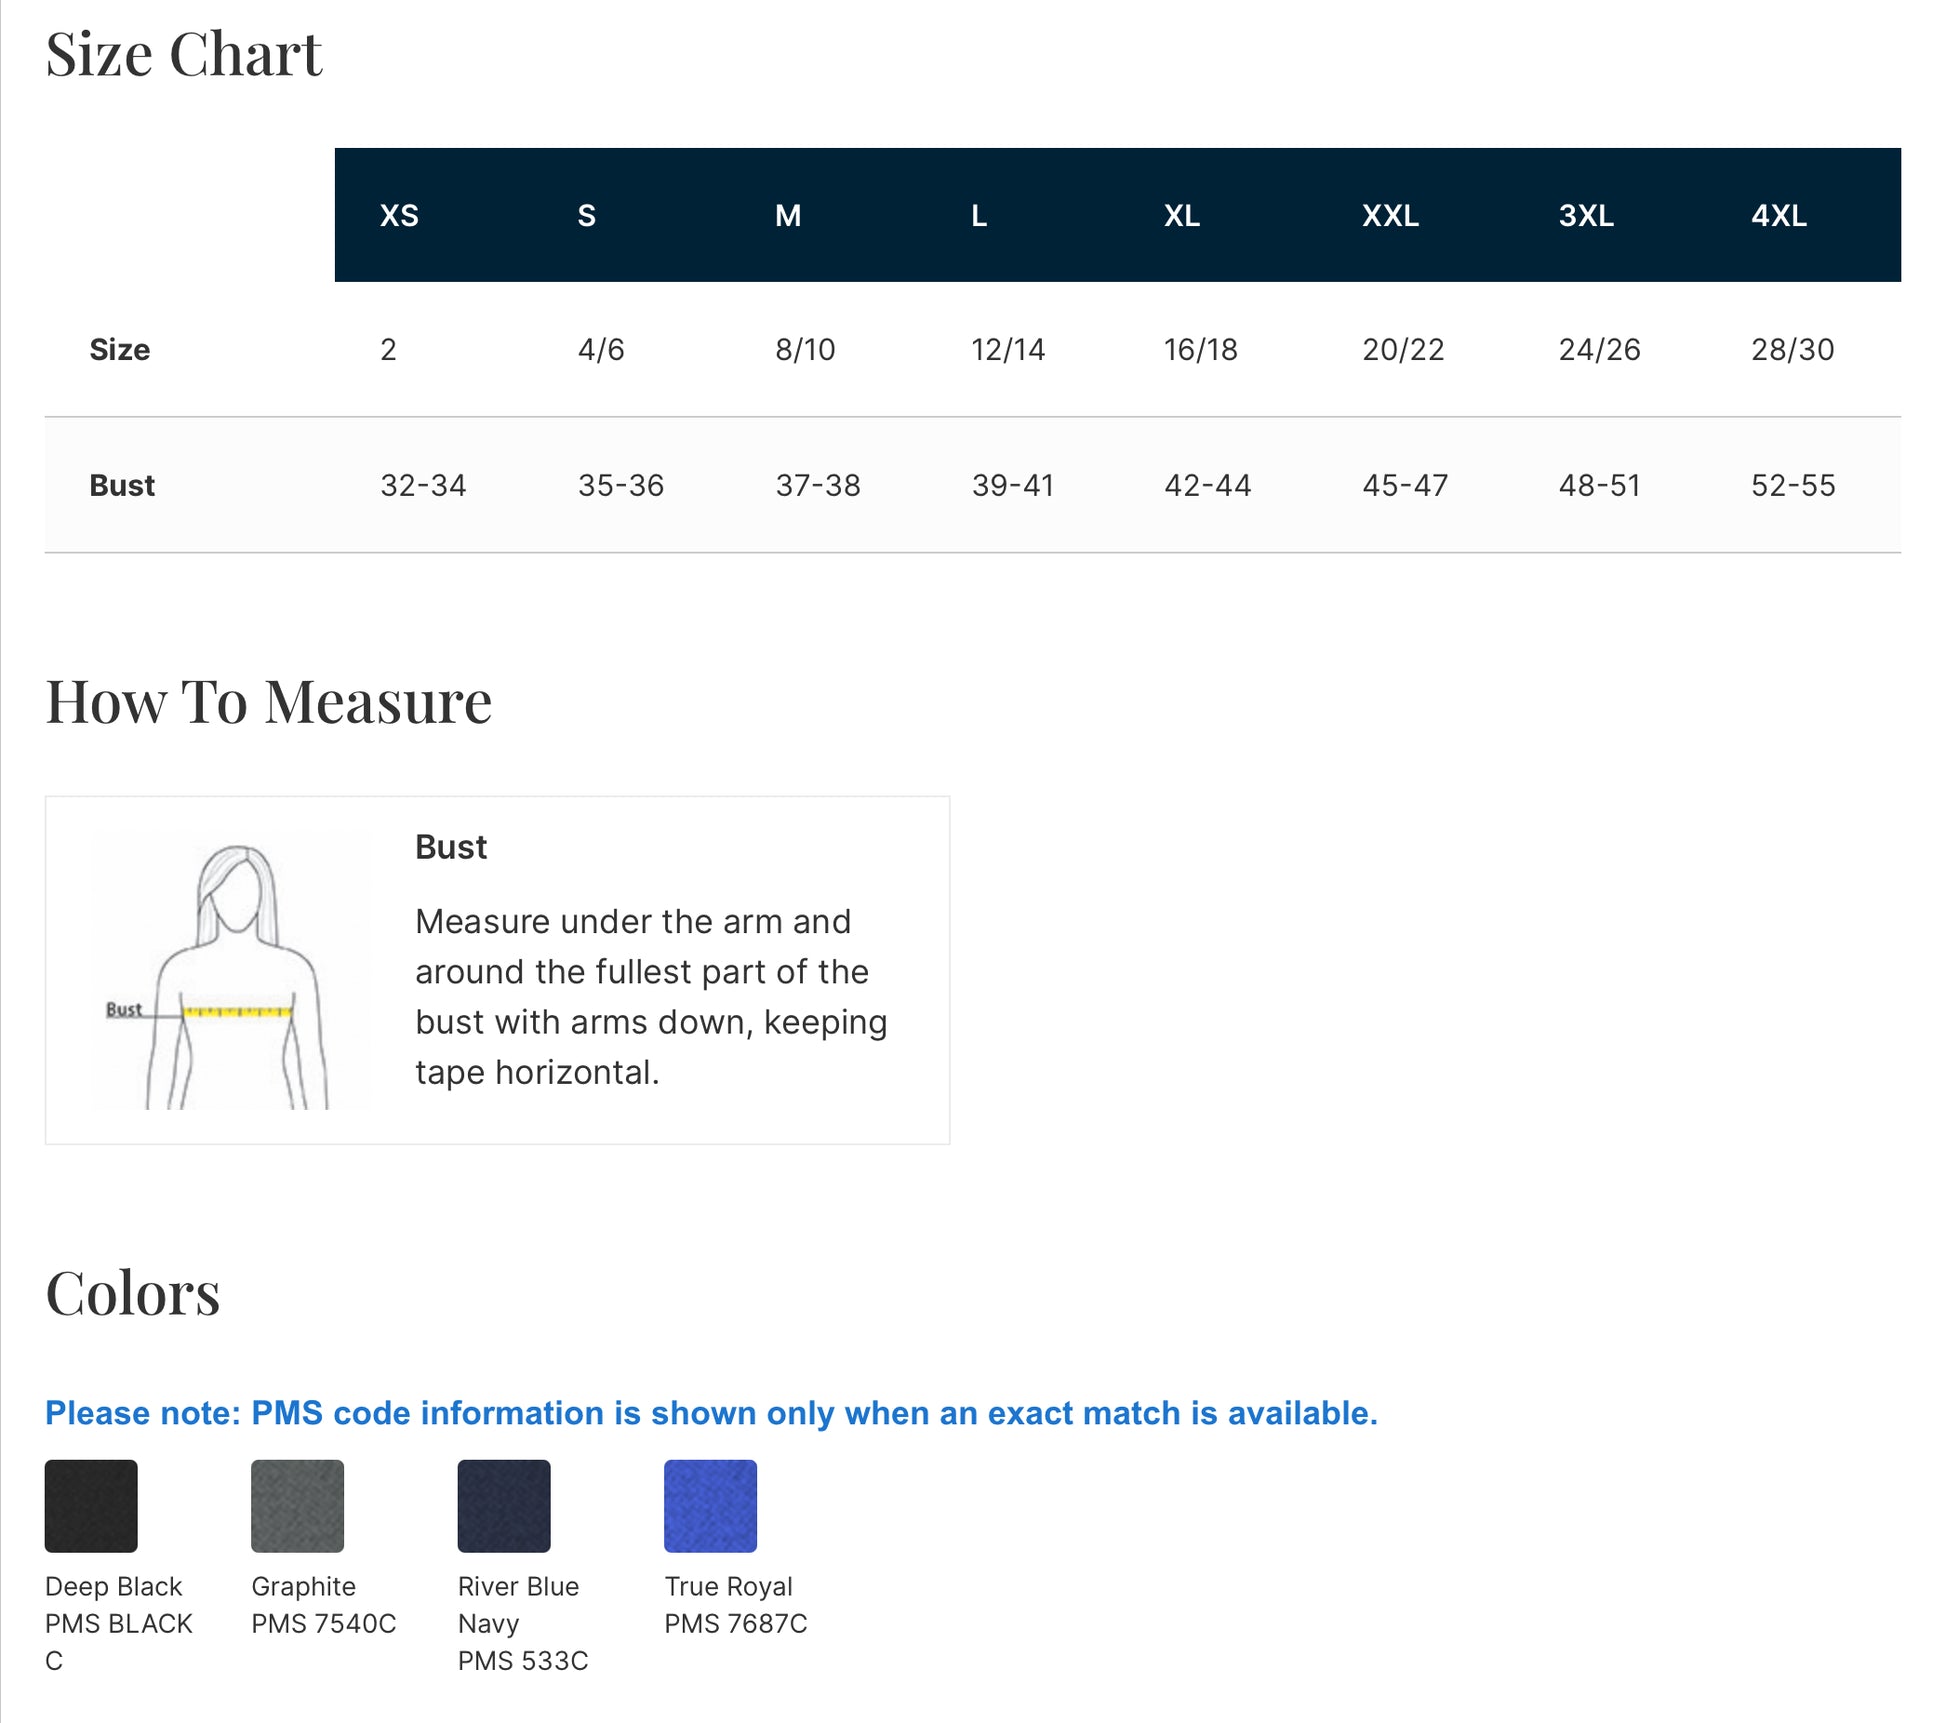Image resolution: width=1946 pixels, height=1723 pixels.
Task: Click the M size column header
Action: coord(788,215)
